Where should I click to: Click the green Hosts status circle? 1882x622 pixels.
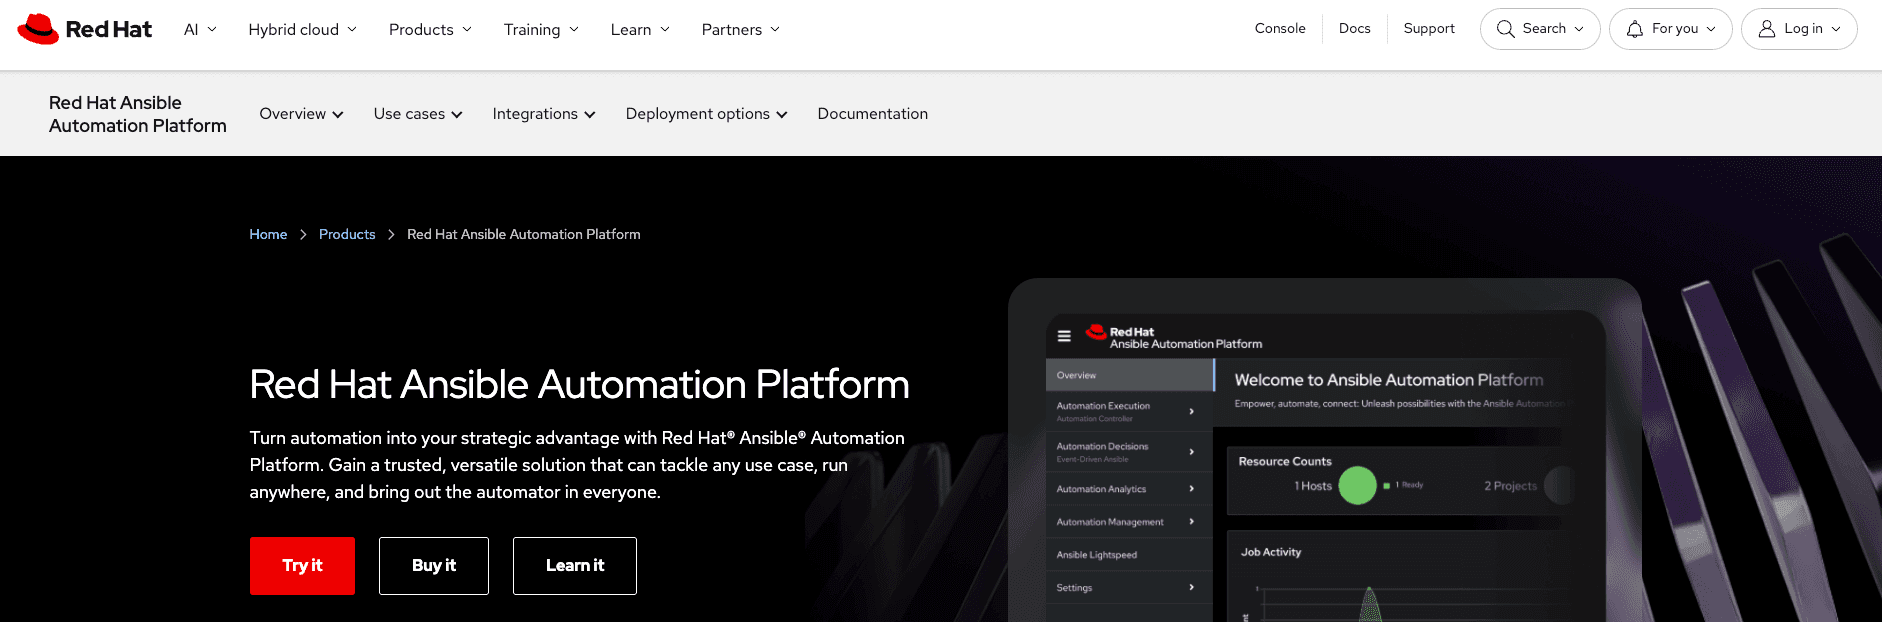[x=1358, y=486]
